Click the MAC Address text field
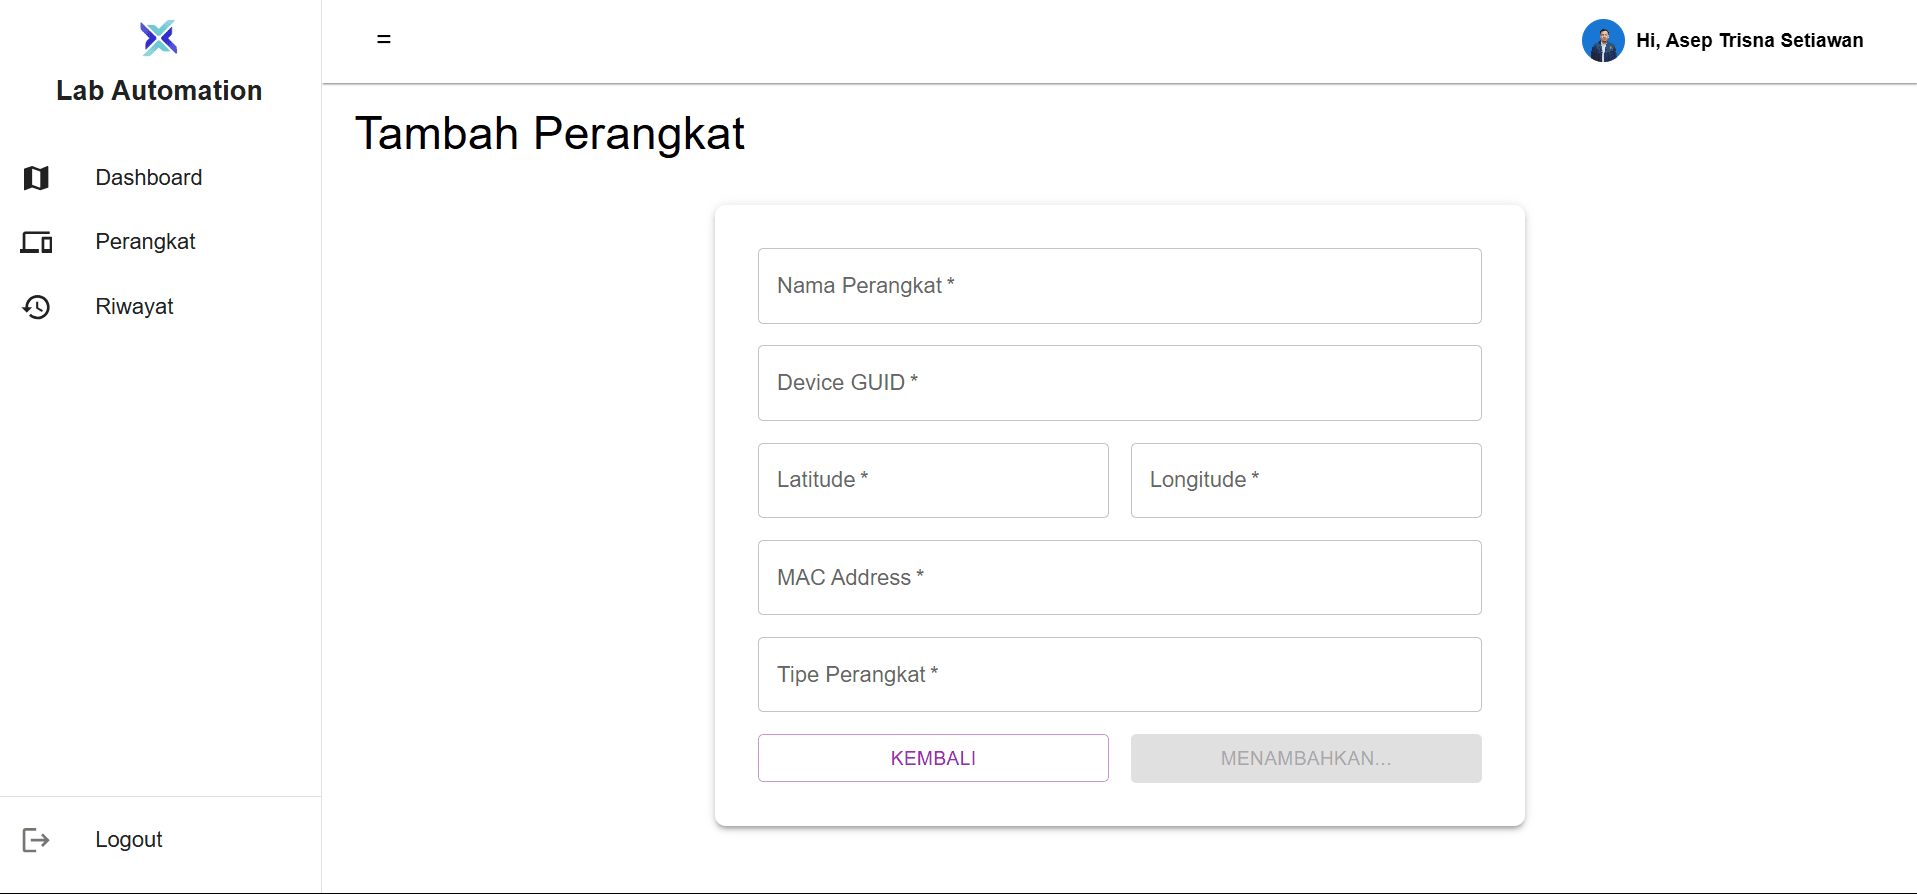This screenshot has height=894, width=1917. pos(1119,578)
